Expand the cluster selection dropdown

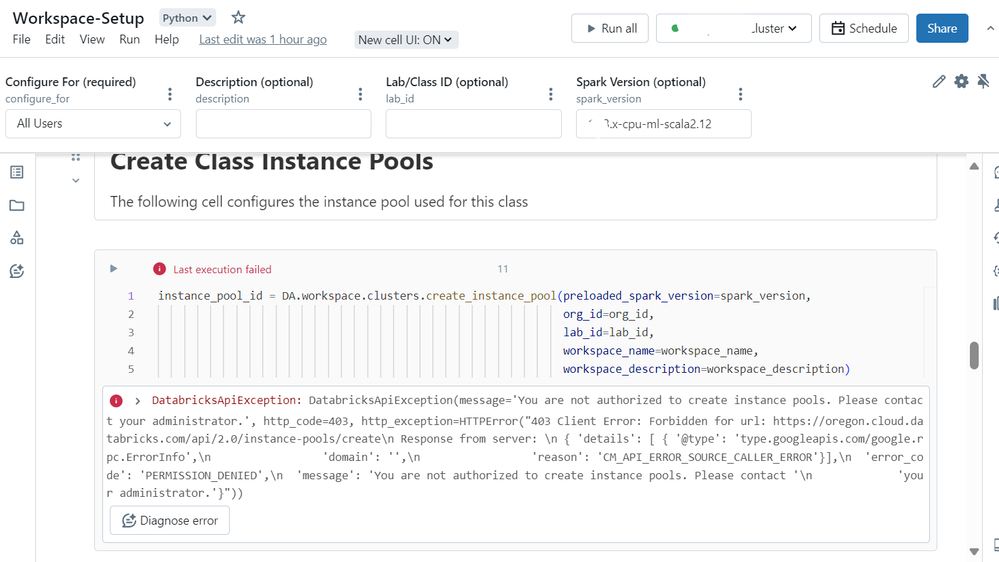coord(733,29)
